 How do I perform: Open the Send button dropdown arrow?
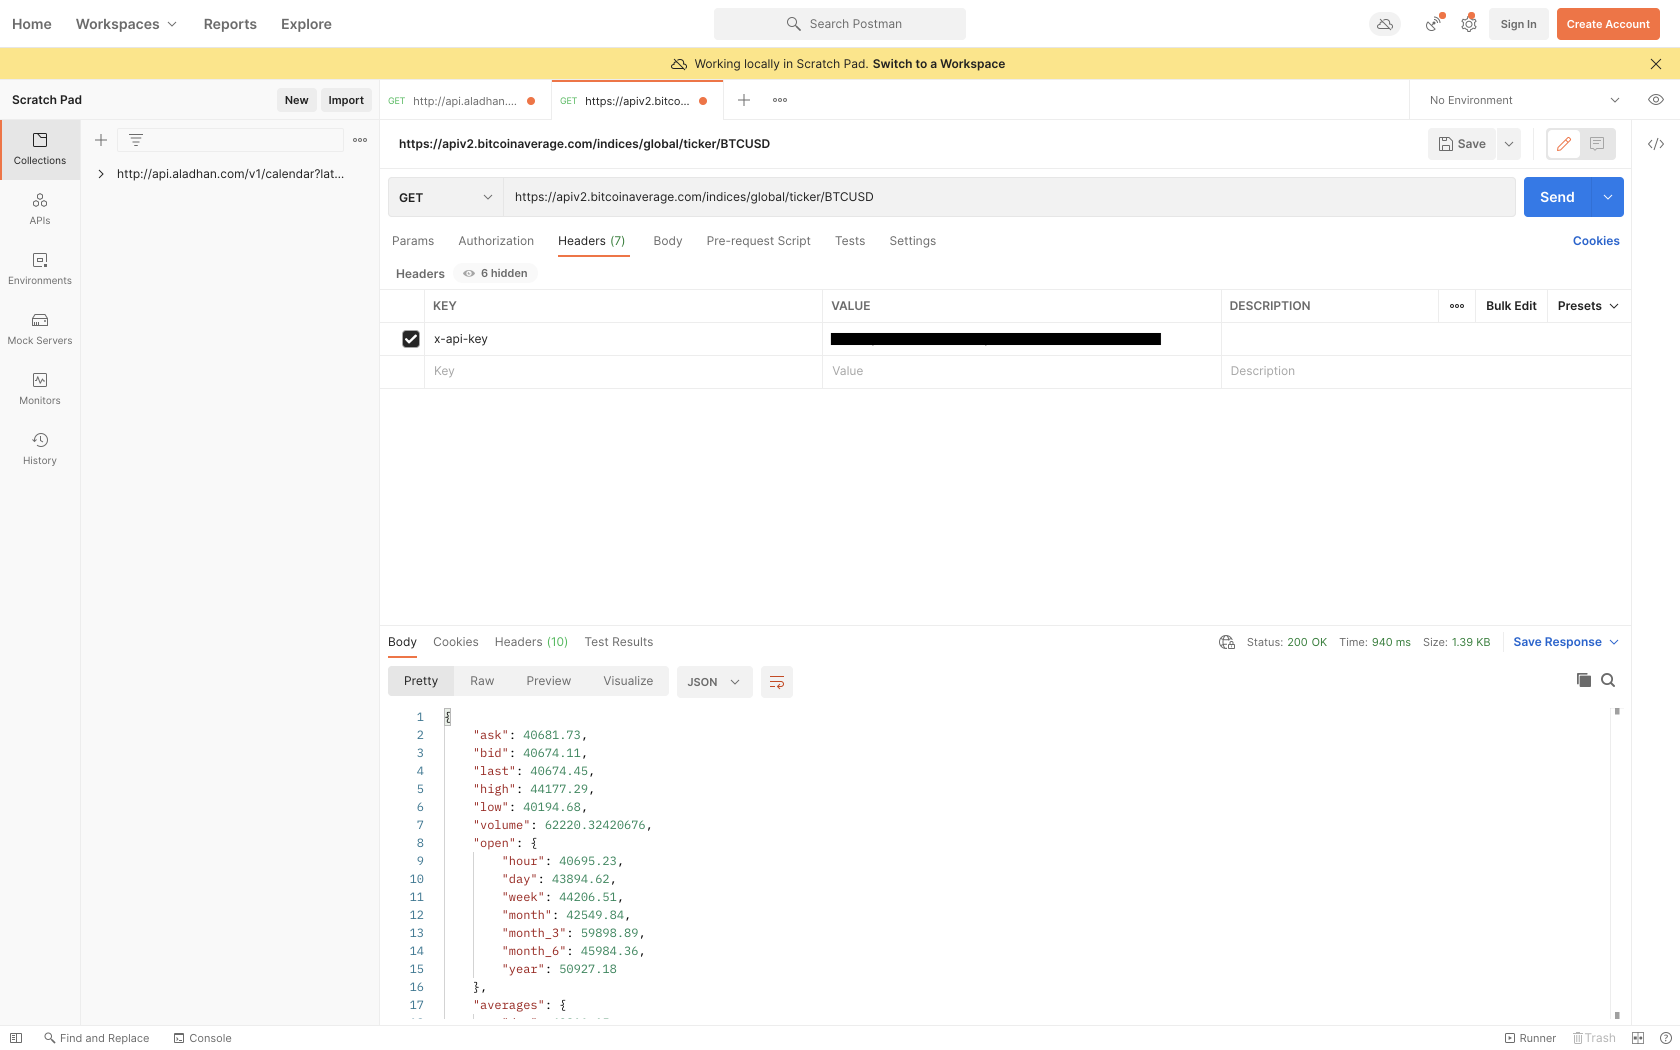tap(1607, 197)
